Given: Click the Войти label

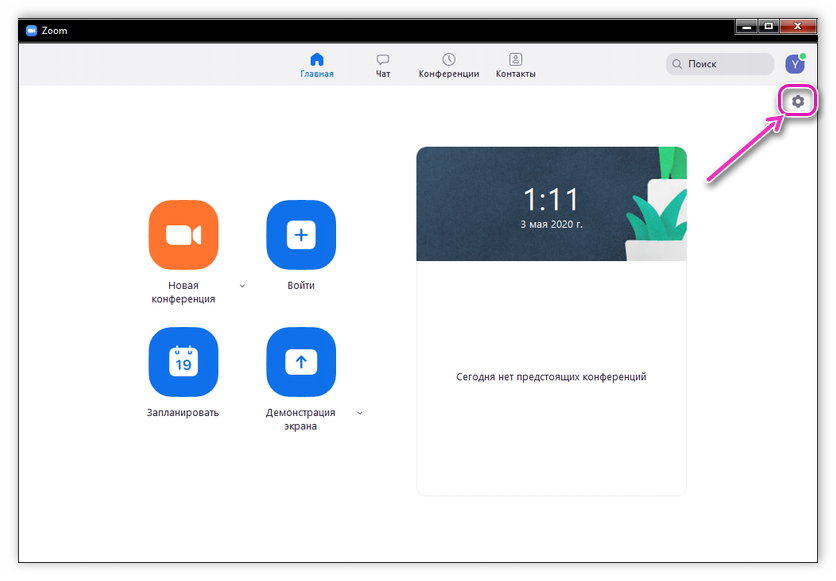Looking at the screenshot, I should coord(301,285).
